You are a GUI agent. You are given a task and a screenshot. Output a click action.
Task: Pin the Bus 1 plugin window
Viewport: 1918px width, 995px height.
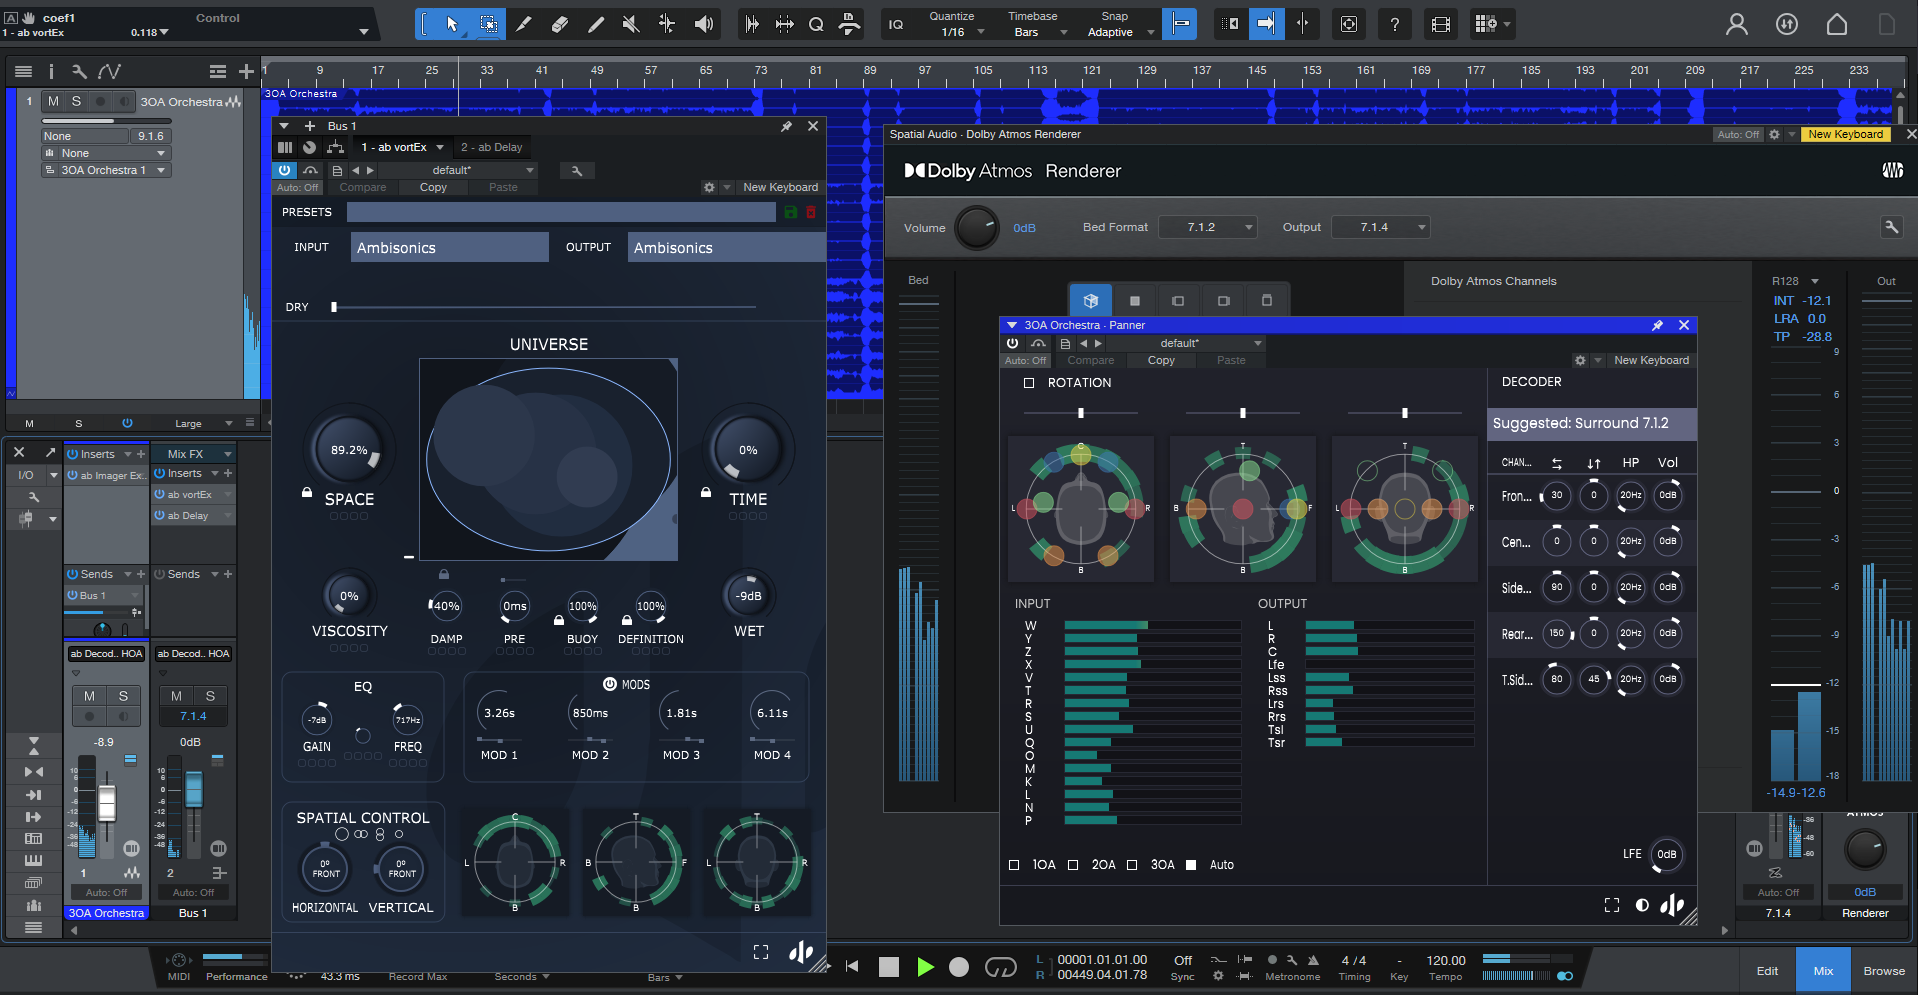coord(786,126)
